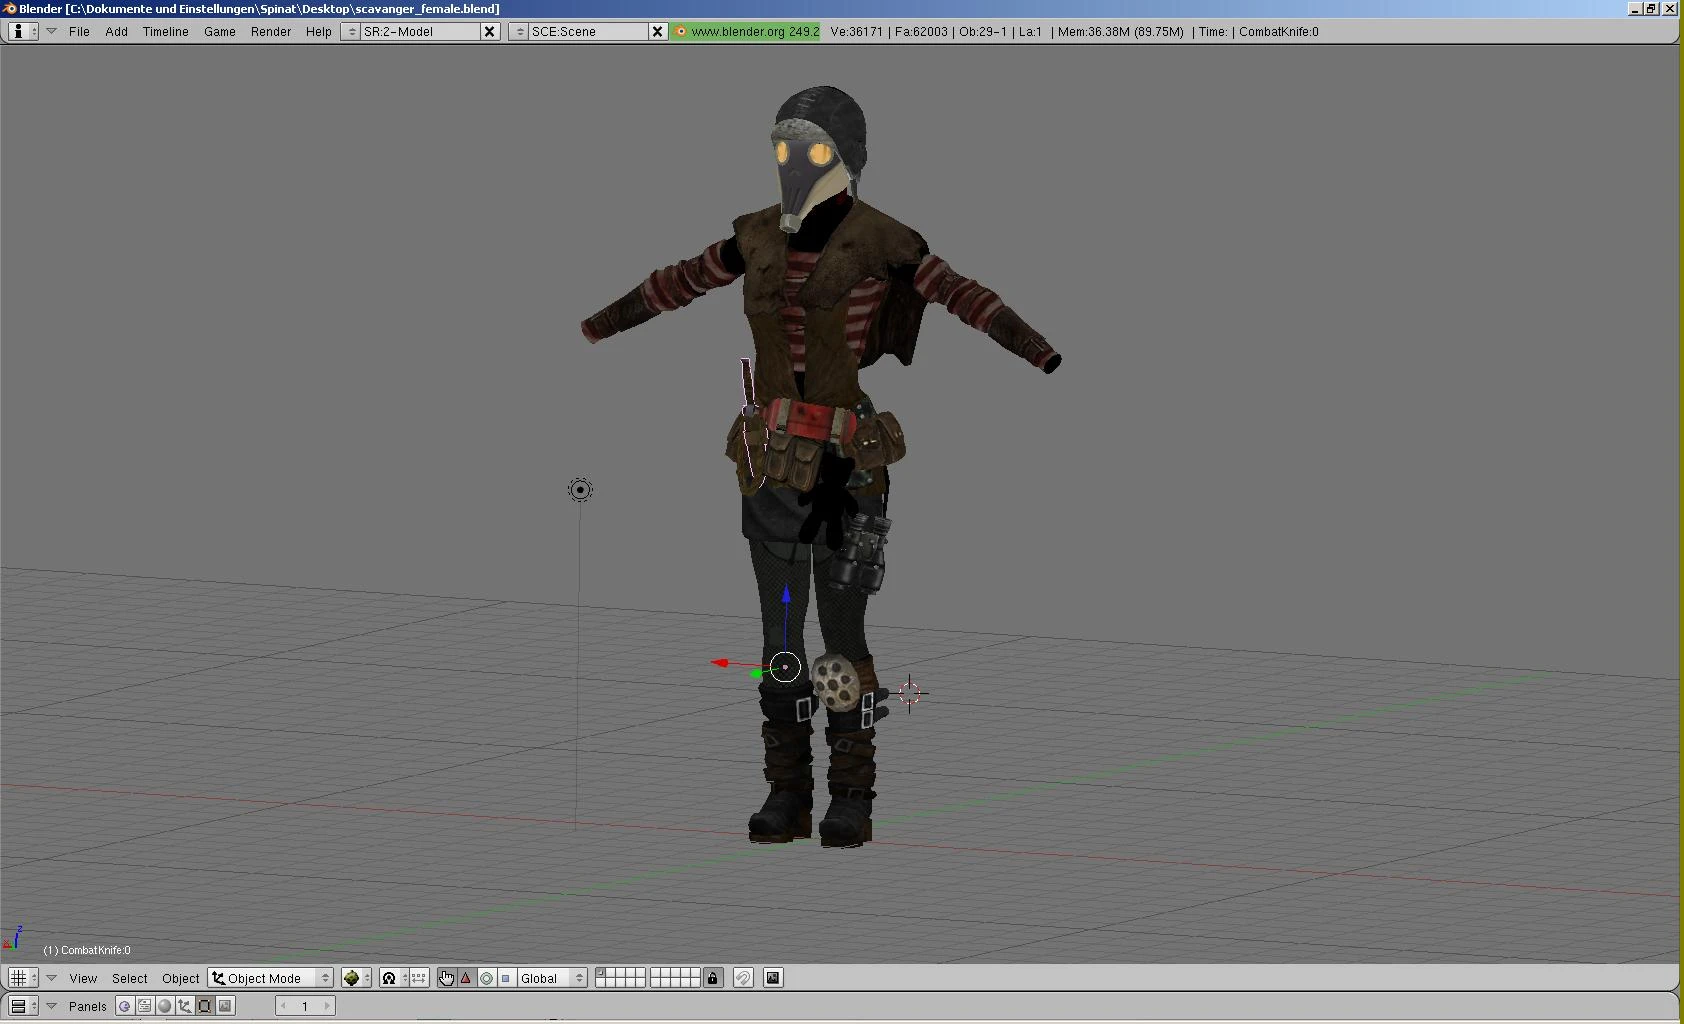Delete the SCE:Scene with X button
This screenshot has width=1684, height=1024.
[658, 31]
